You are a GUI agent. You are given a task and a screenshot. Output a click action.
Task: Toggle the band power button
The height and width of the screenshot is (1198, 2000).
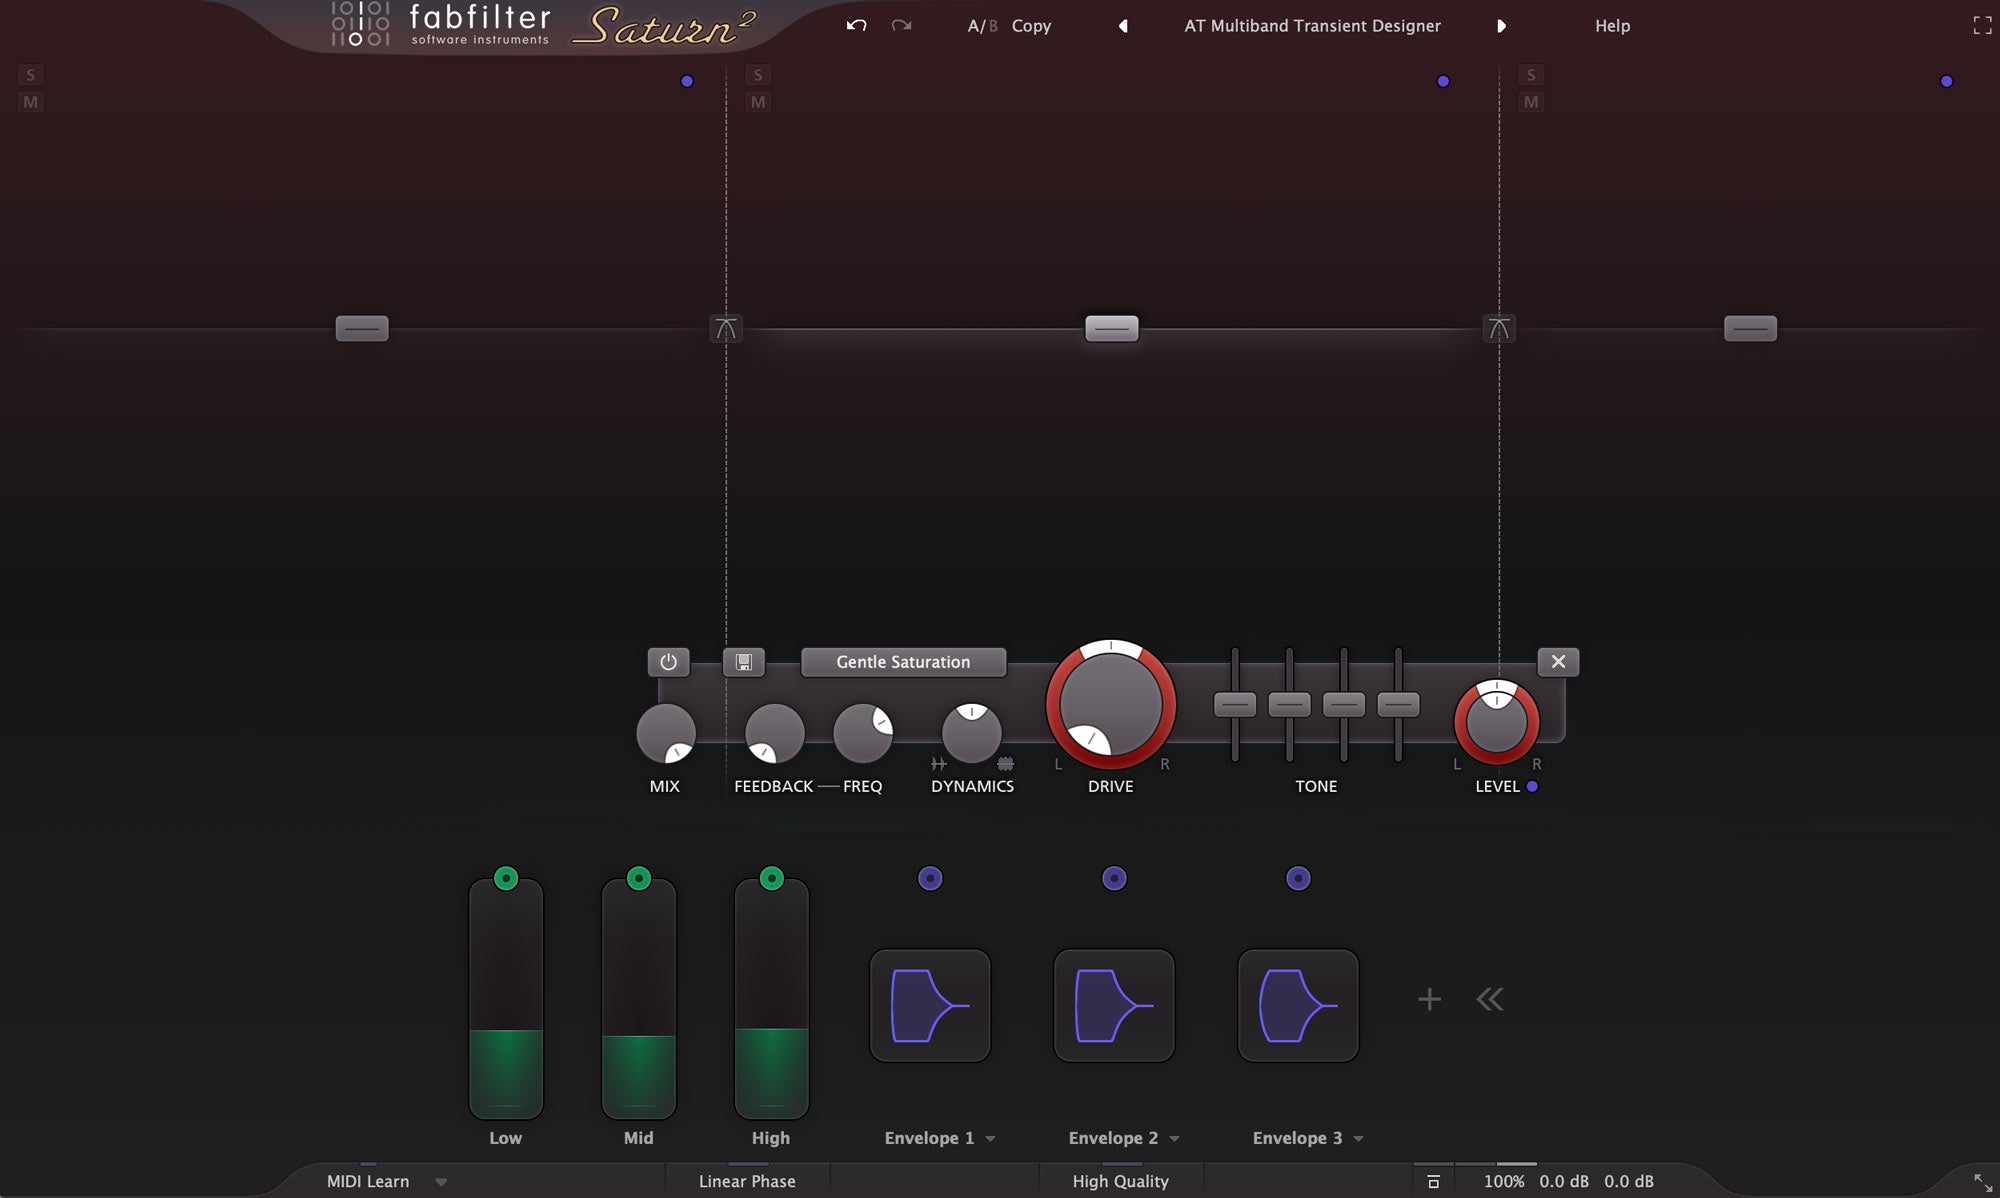tap(668, 662)
